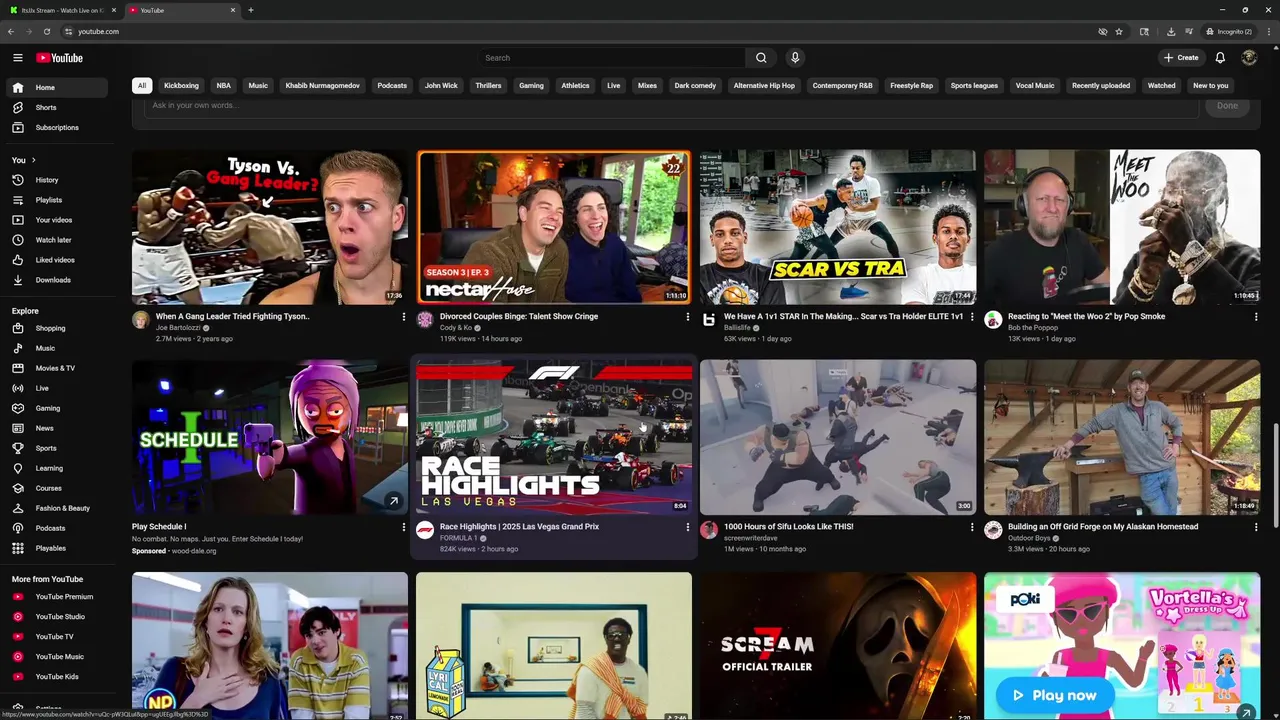
Task: Select the Khabib Nurmagomedov filter chip
Action: click(x=322, y=85)
